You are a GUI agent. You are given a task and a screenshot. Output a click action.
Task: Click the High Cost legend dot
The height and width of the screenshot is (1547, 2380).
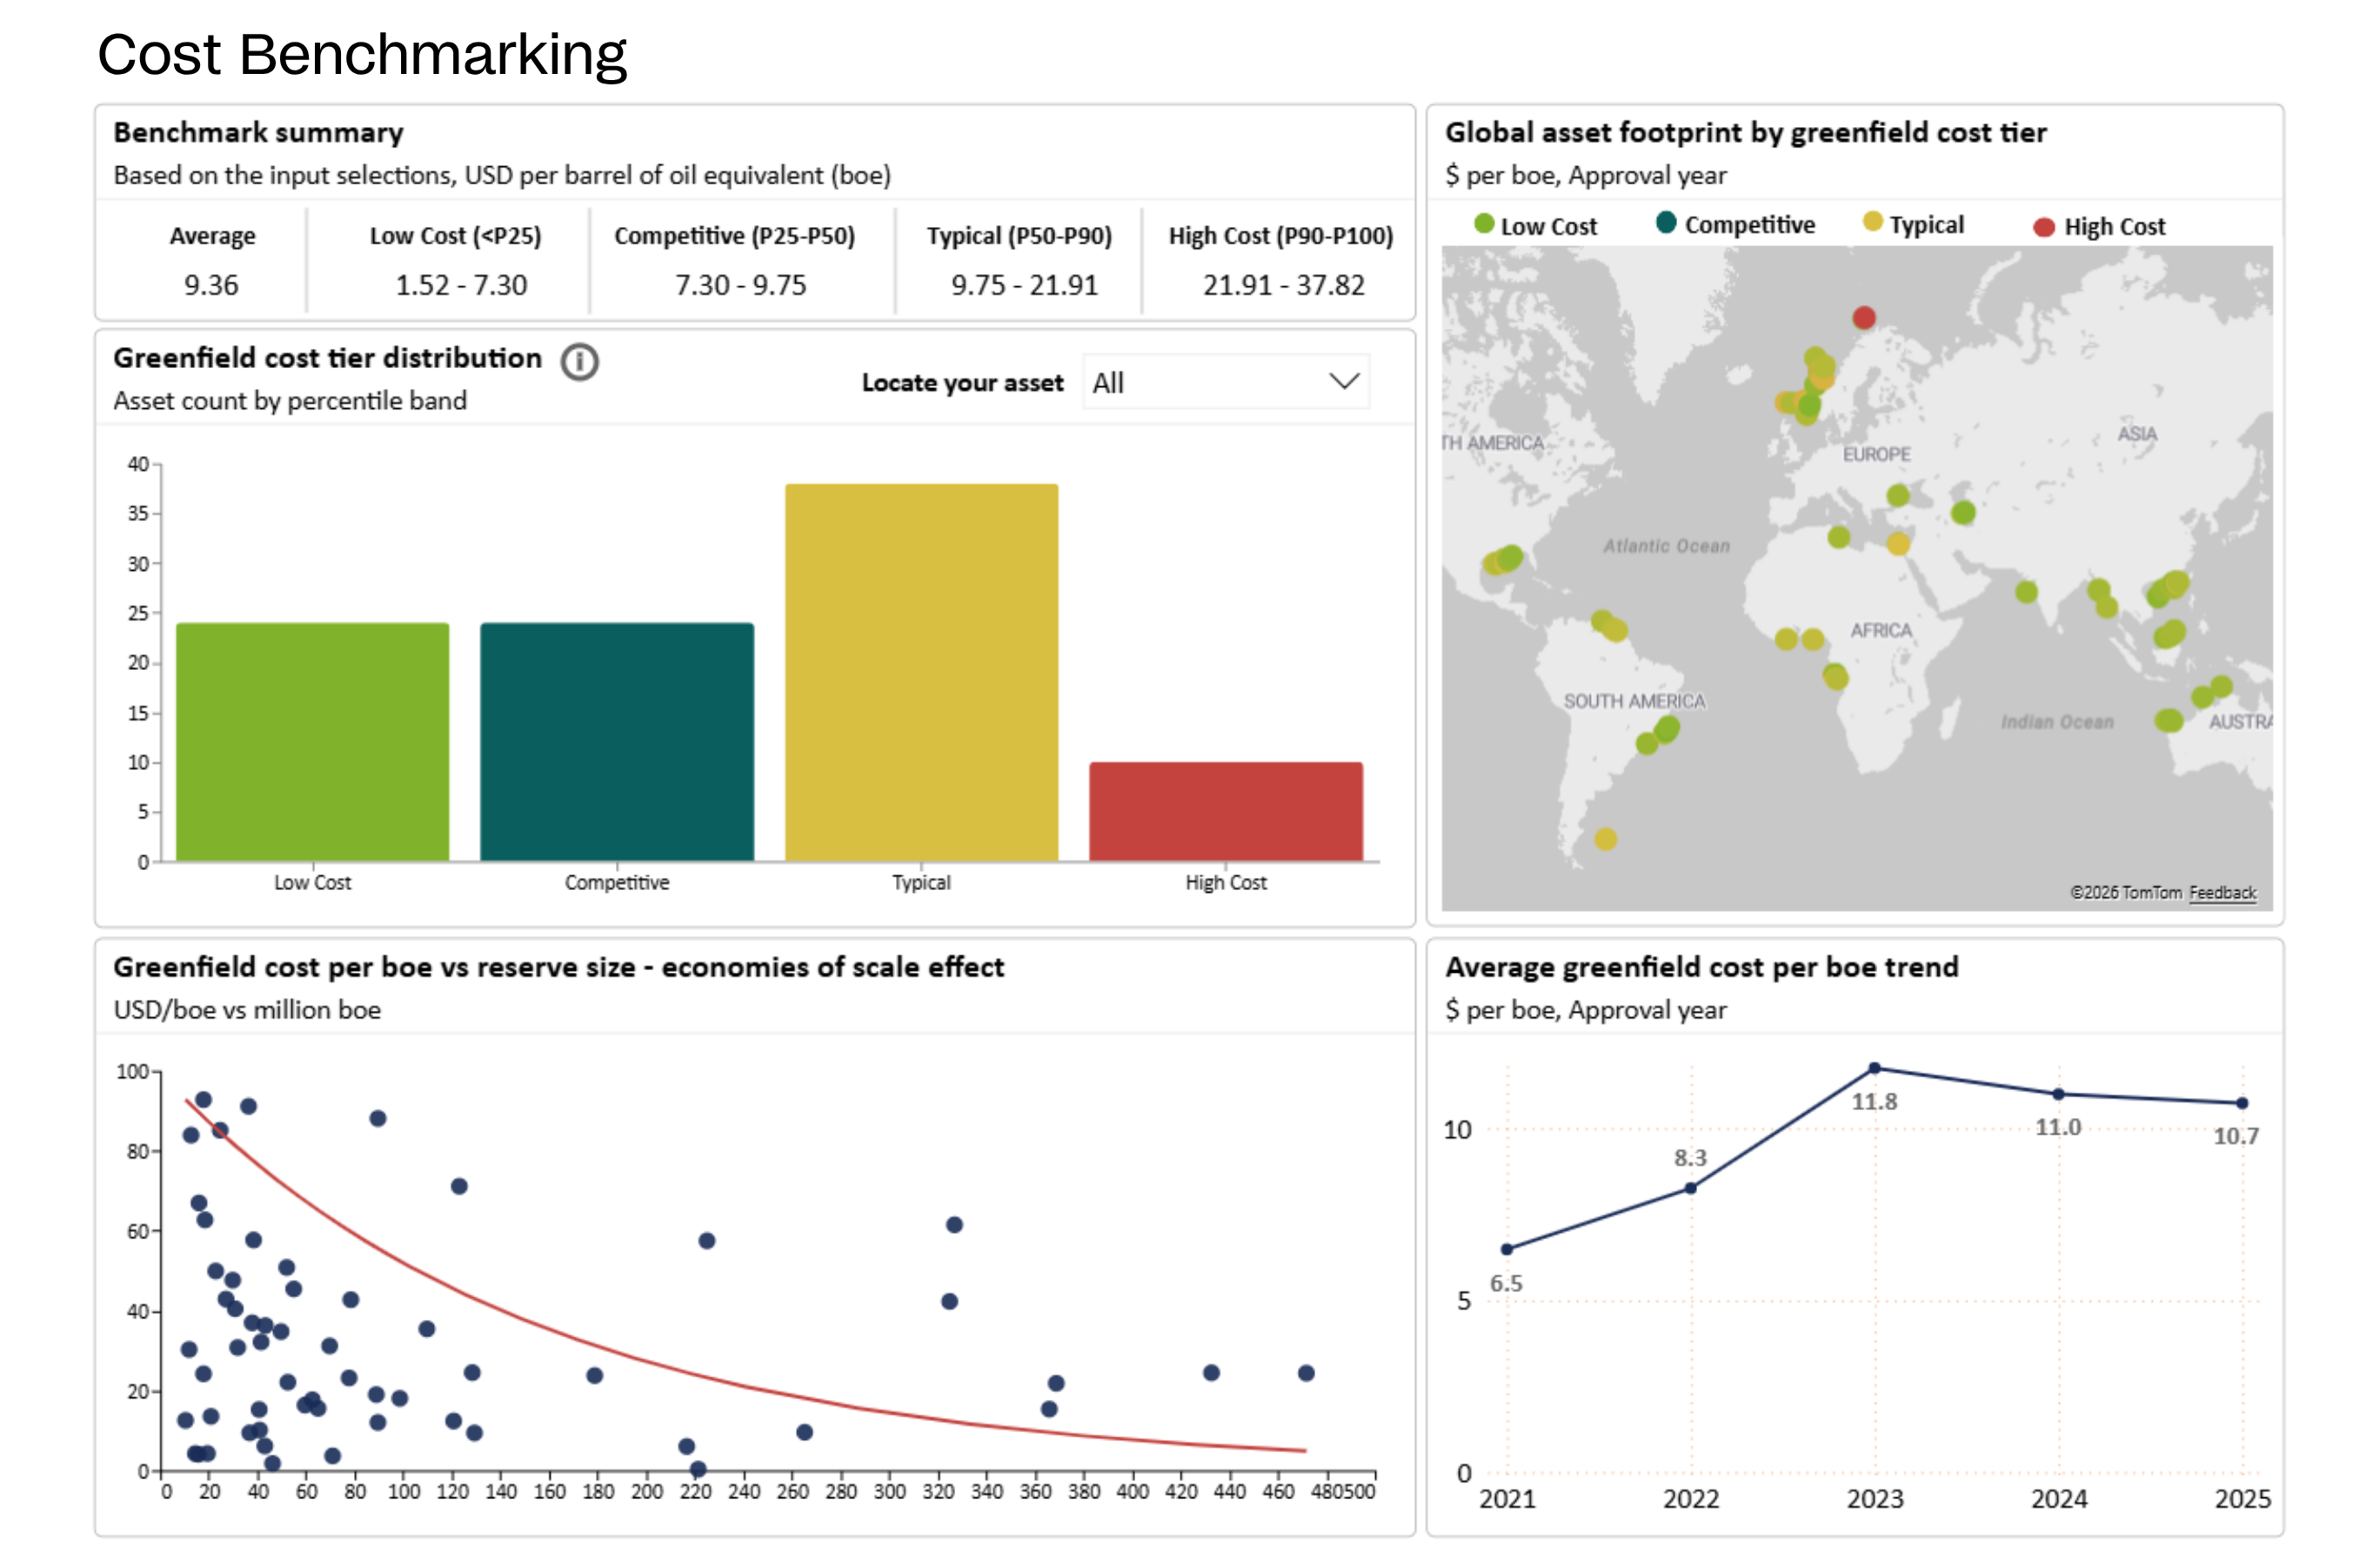coord(2044,227)
